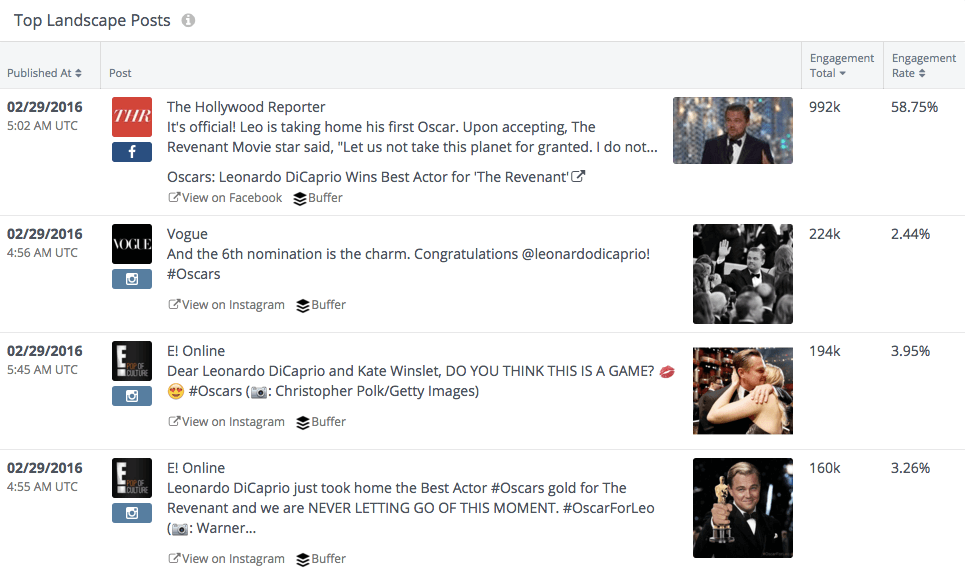Click the 'Leonardo DiCaprio just took home' post text
Viewport: 965px width, 572px height.
click(x=410, y=508)
